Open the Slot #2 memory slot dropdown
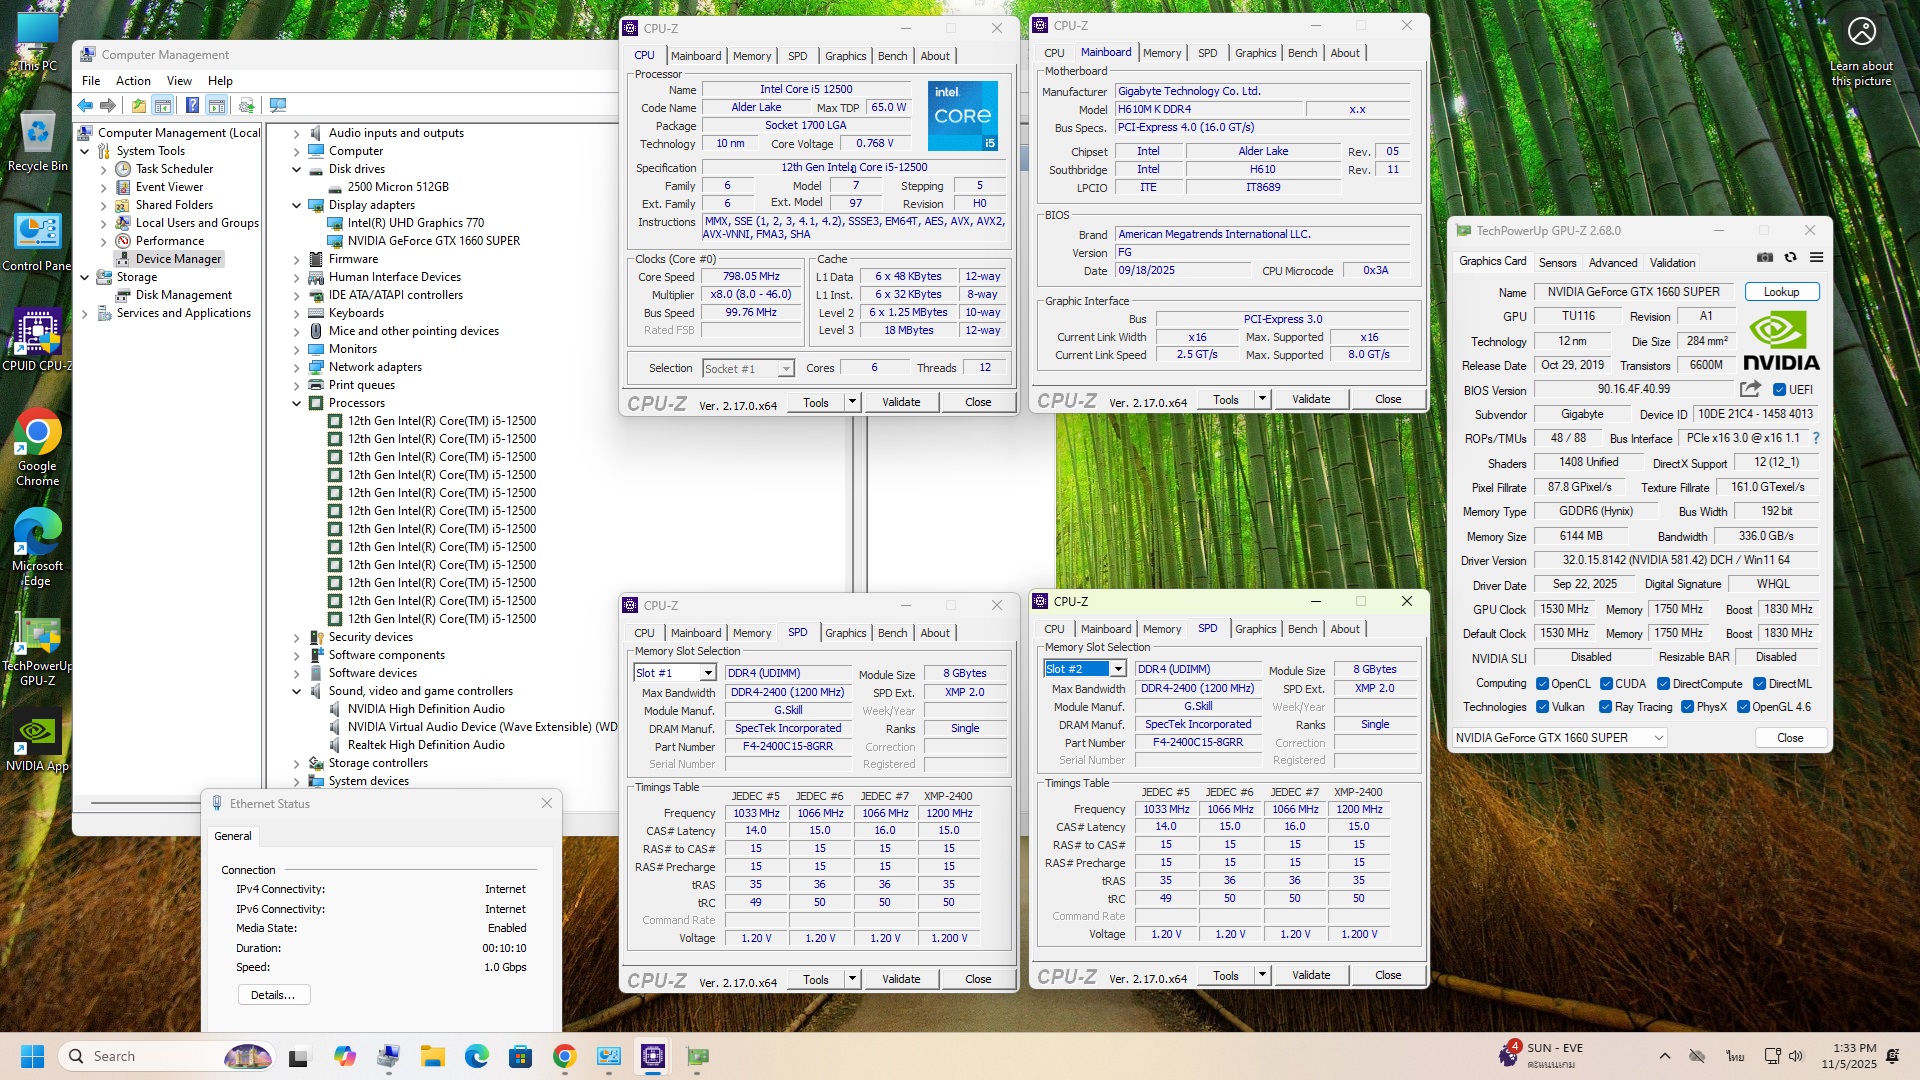Image resolution: width=1920 pixels, height=1080 pixels. click(1118, 669)
